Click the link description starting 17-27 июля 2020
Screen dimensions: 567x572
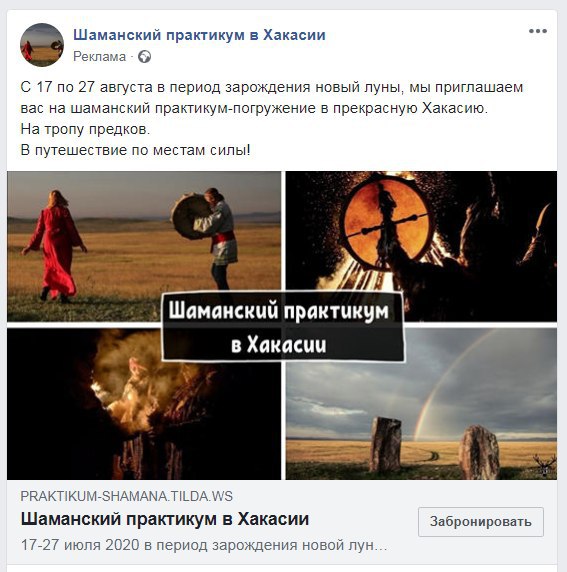coord(204,545)
